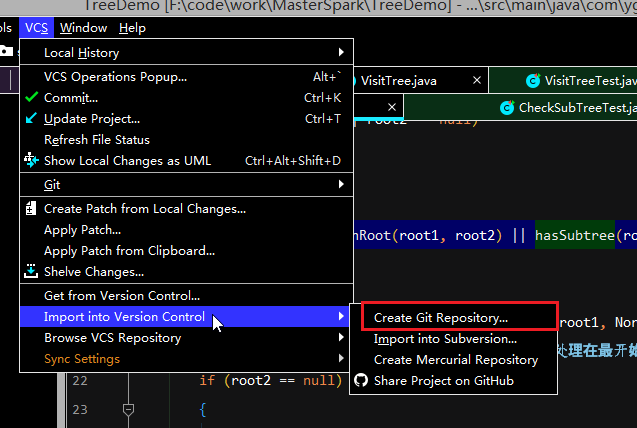Click line number 22 in gutter

coord(80,380)
